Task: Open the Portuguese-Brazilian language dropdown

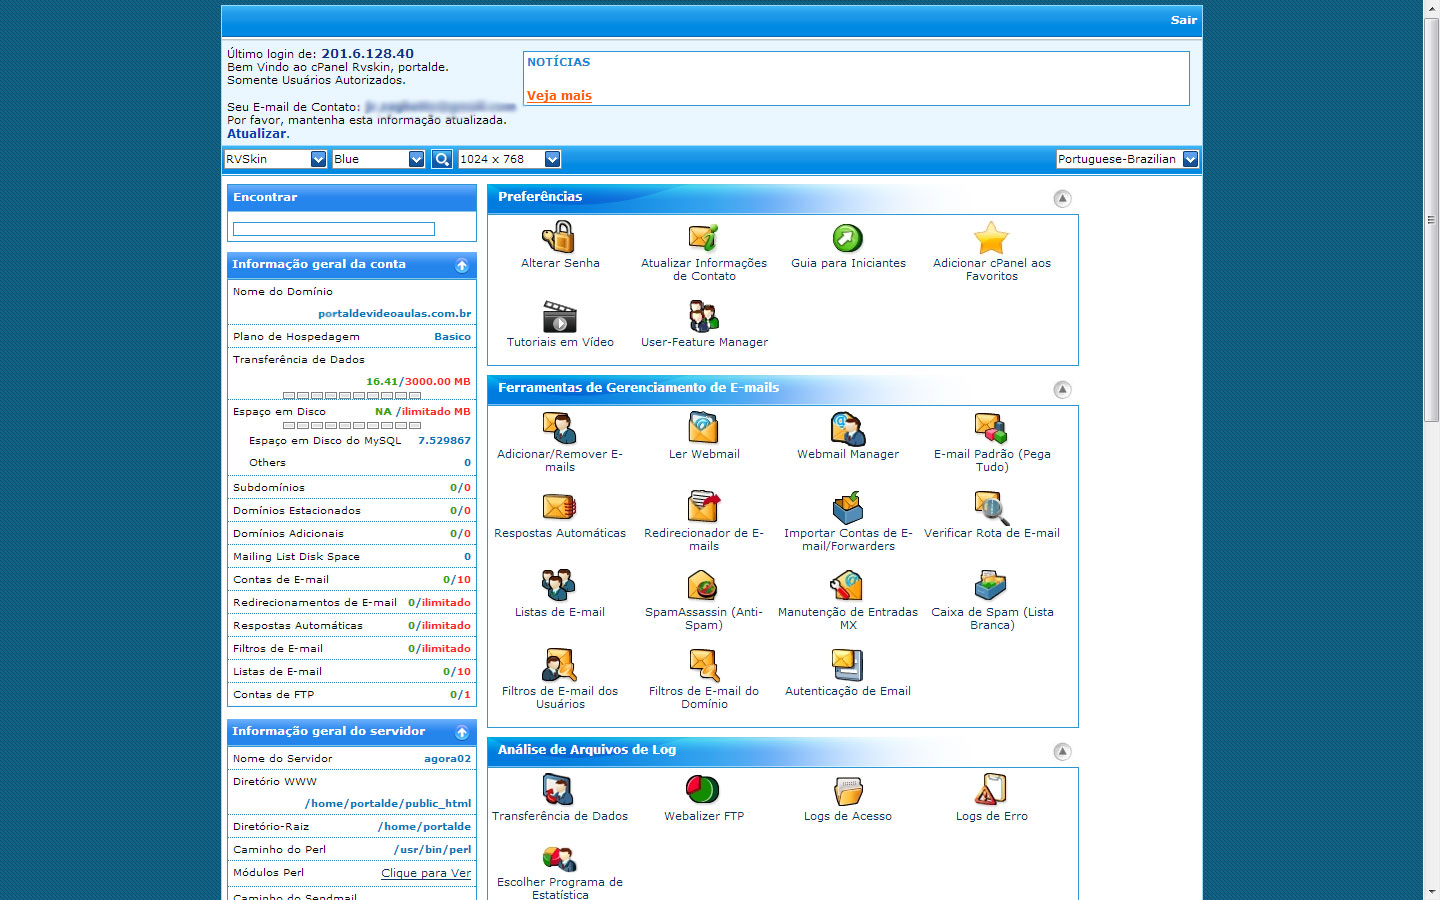Action: pos(1127,159)
